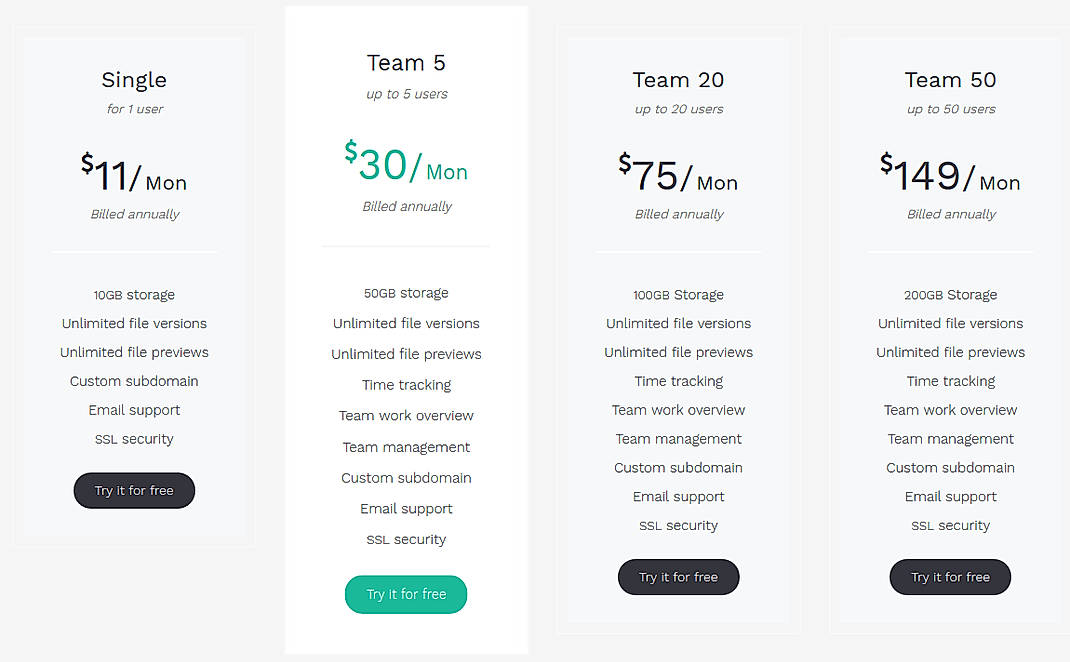Select 10GB storage feature on Single plan
The width and height of the screenshot is (1070, 662).
(134, 294)
